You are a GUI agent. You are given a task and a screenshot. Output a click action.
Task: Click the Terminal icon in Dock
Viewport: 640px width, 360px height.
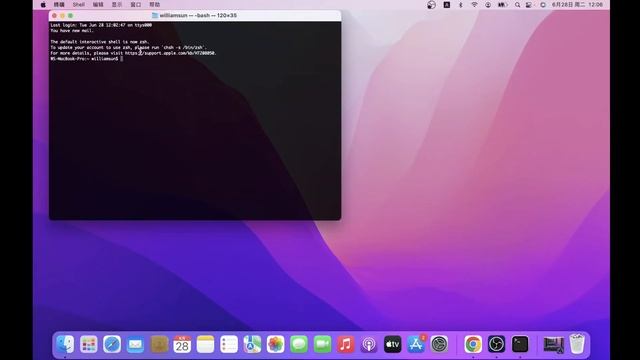coord(520,344)
